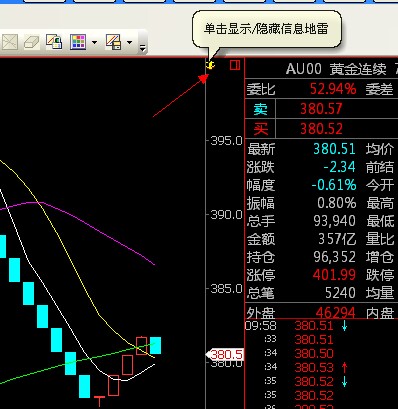Click the 总笔 value 5240
The height and width of the screenshot is (409, 398).
340,293
